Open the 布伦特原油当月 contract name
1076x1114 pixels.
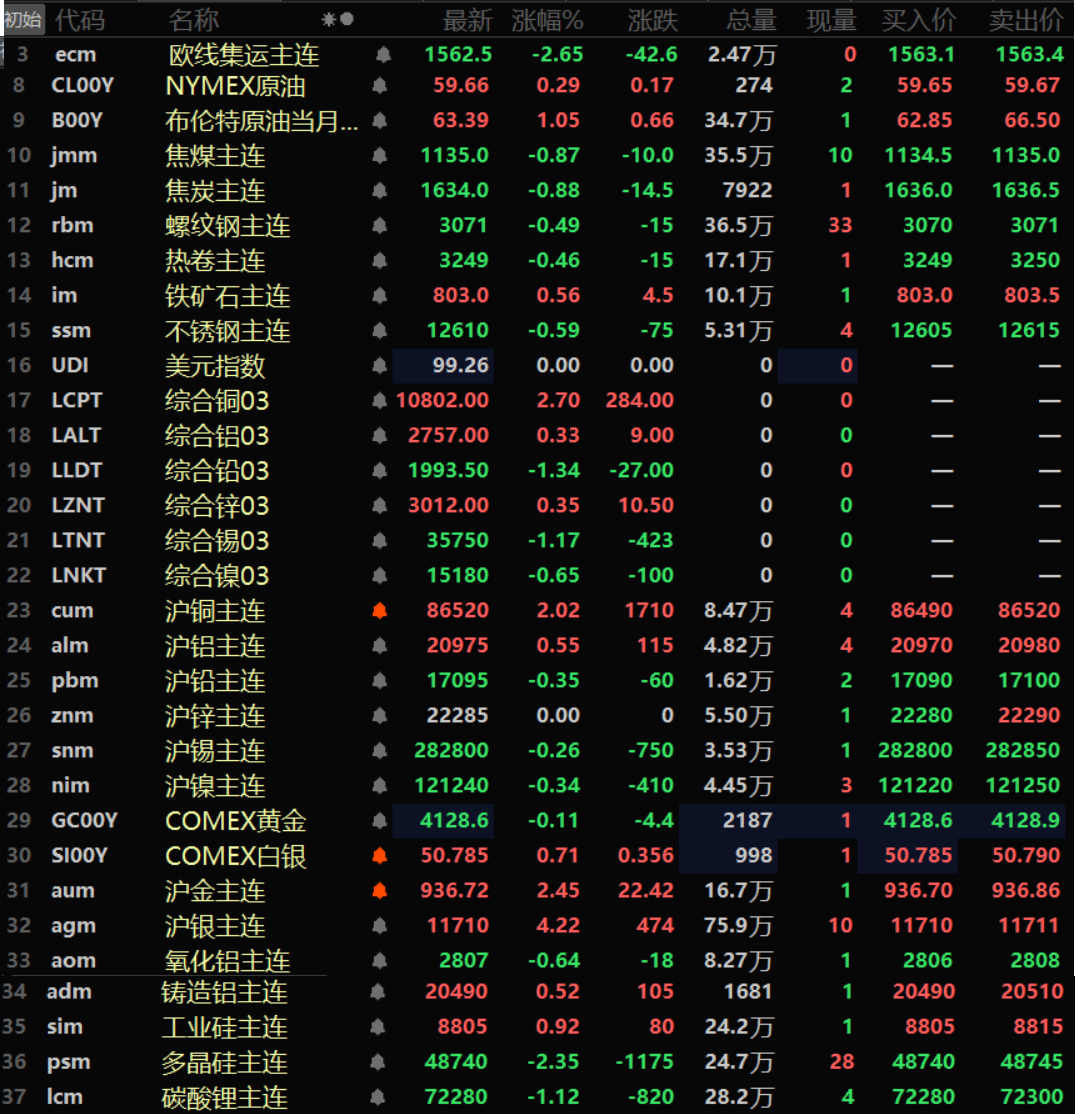pyautogui.click(x=261, y=121)
